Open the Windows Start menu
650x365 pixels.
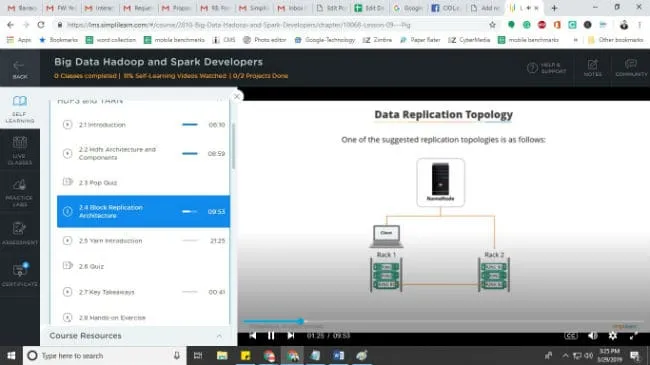[11, 355]
